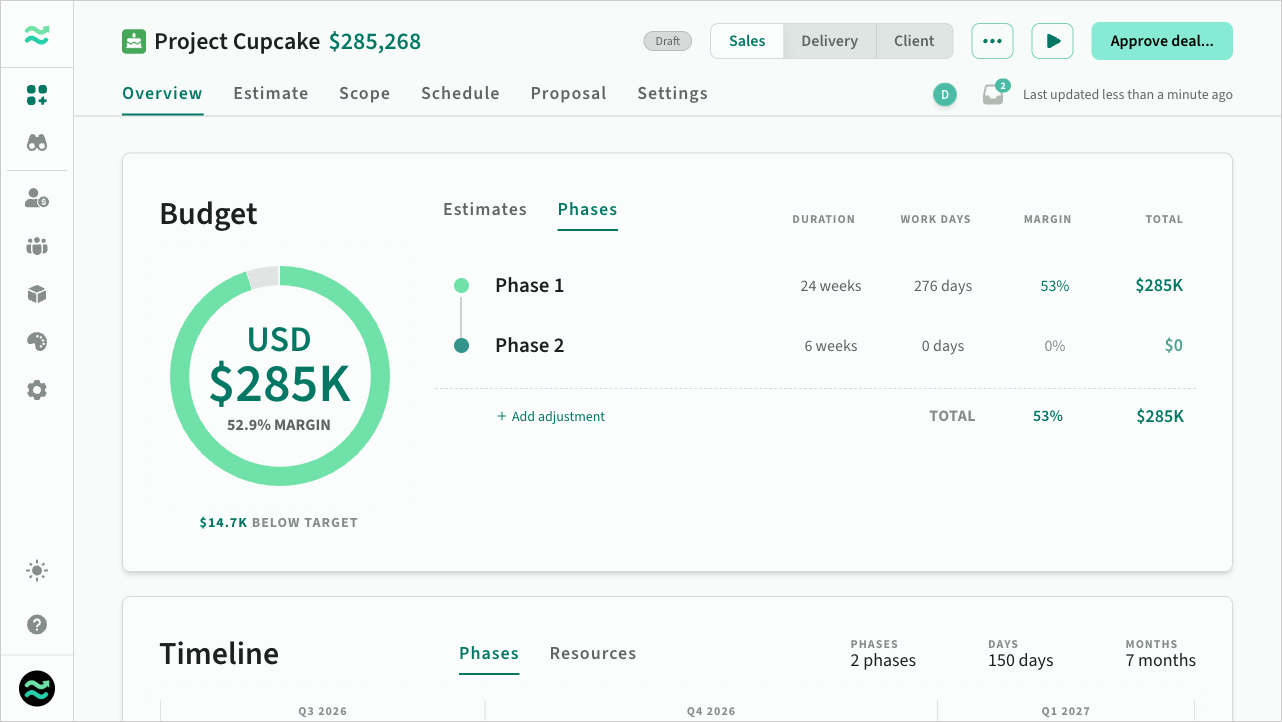Click the $14.7K below target label

pos(279,522)
